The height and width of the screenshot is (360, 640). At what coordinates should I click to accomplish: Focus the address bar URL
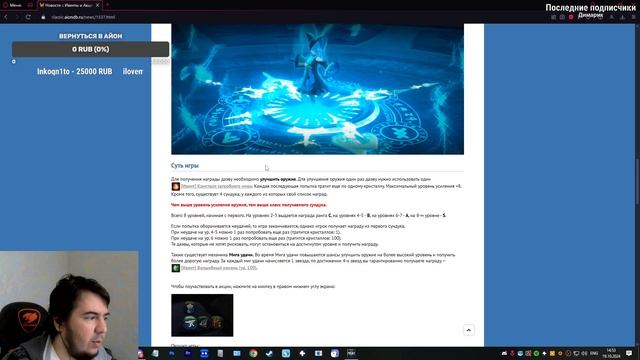click(x=83, y=17)
